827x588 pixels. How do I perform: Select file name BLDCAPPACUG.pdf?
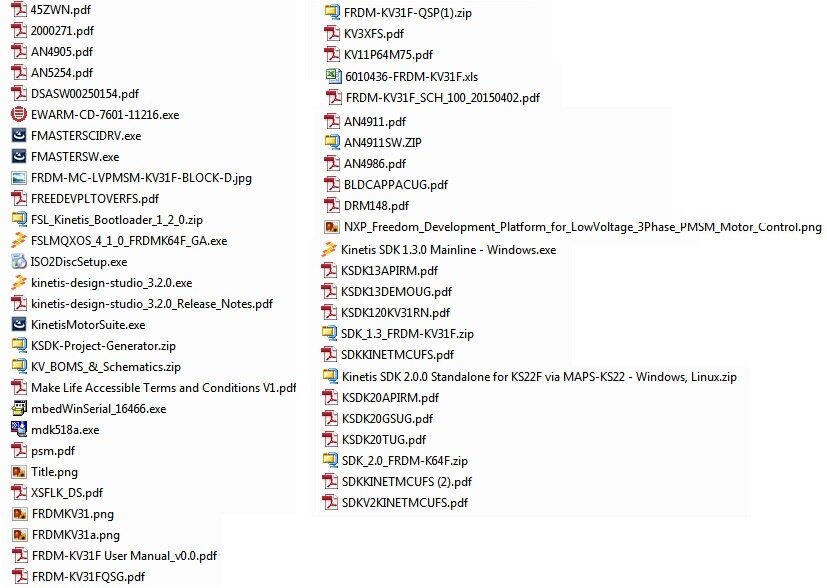(x=396, y=185)
